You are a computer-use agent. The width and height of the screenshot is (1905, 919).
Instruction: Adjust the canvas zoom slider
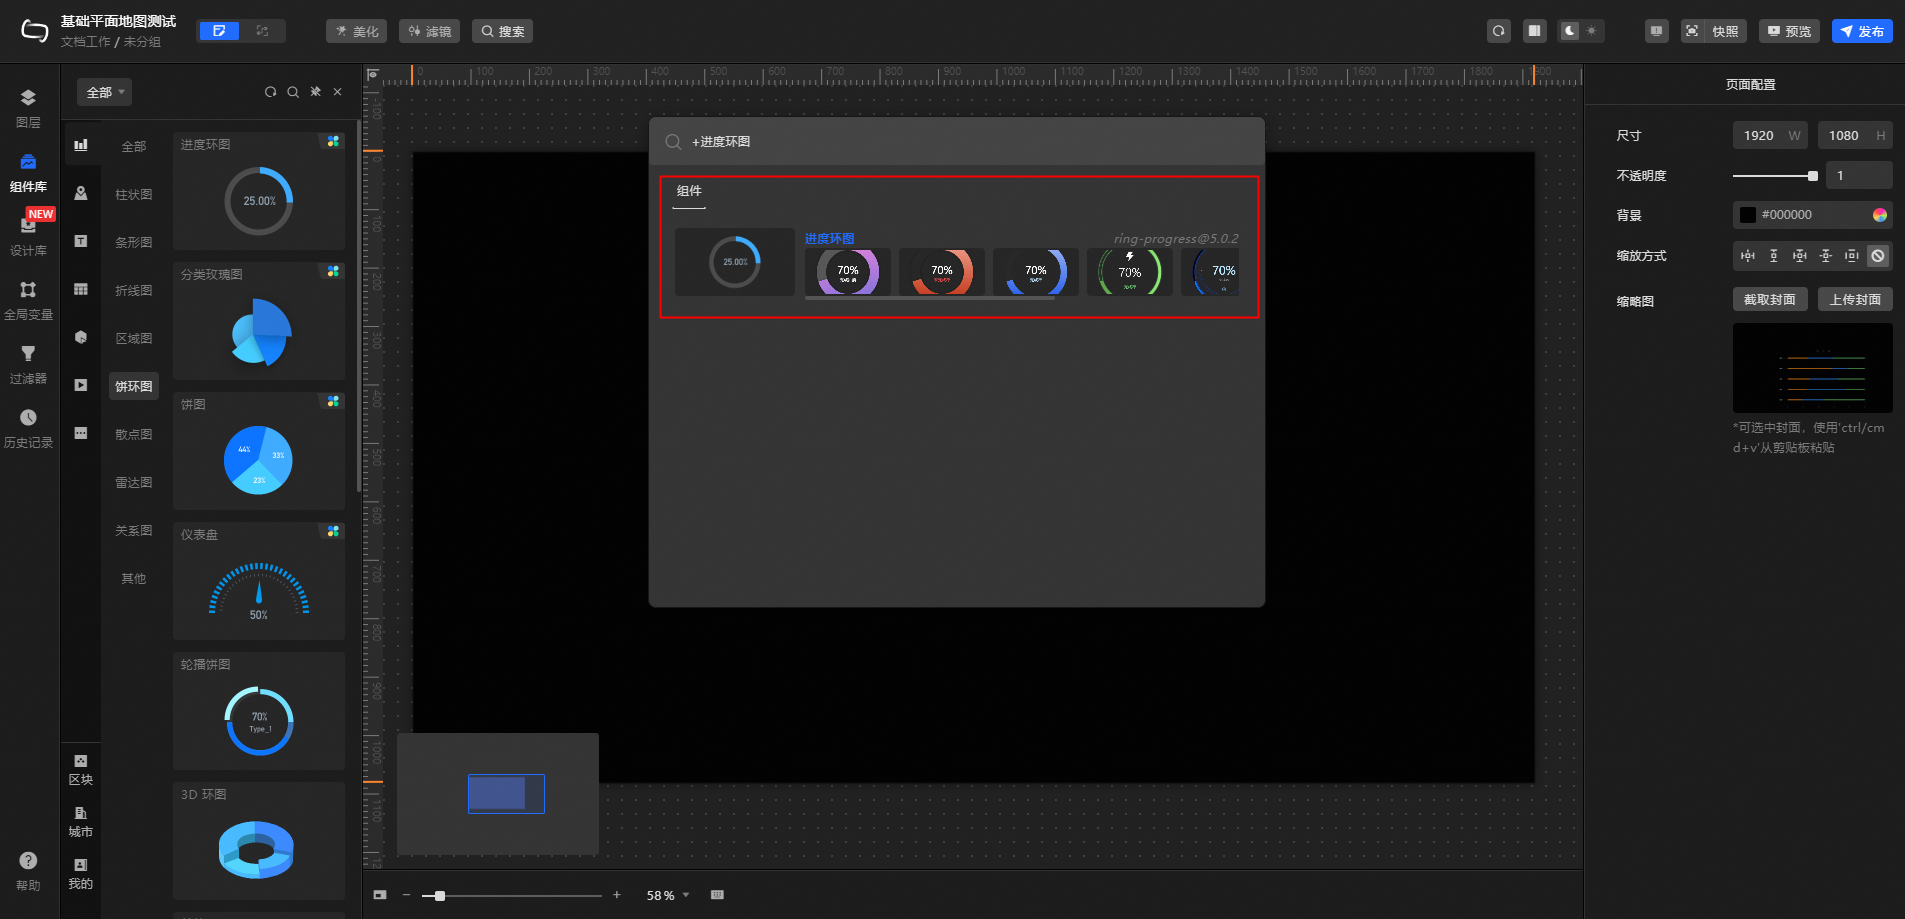coord(510,895)
